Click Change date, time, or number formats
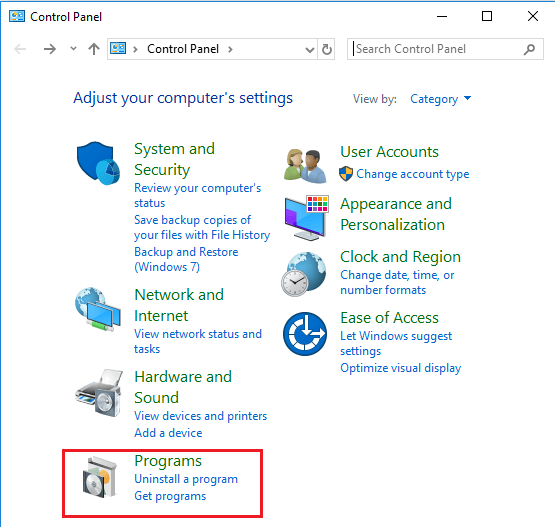The image size is (556, 527). pyautogui.click(x=397, y=282)
